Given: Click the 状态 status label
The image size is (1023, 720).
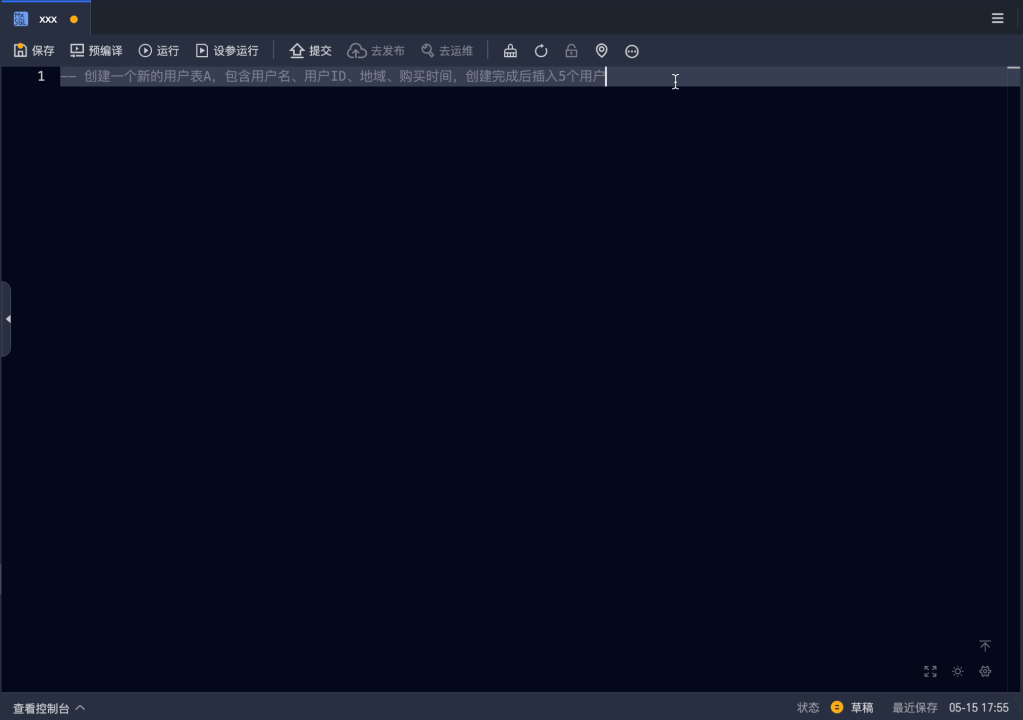Looking at the screenshot, I should pos(808,708).
